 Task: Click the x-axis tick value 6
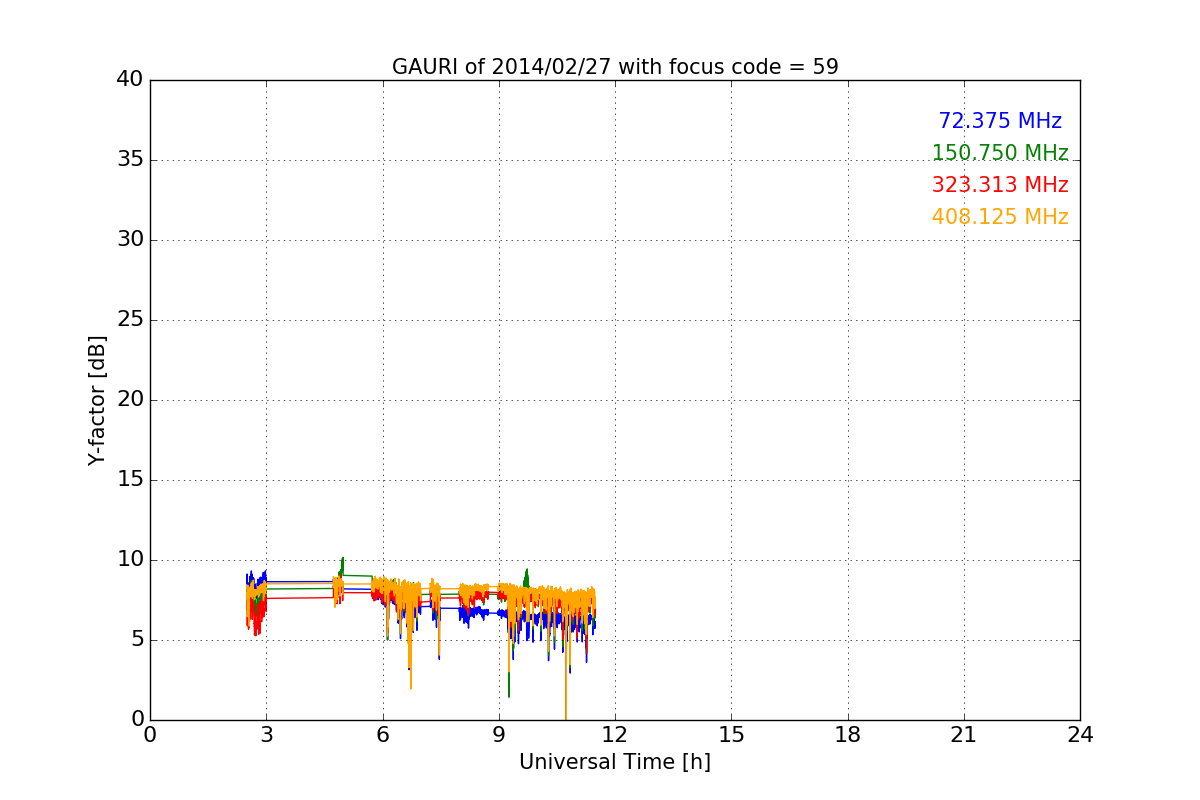383,735
